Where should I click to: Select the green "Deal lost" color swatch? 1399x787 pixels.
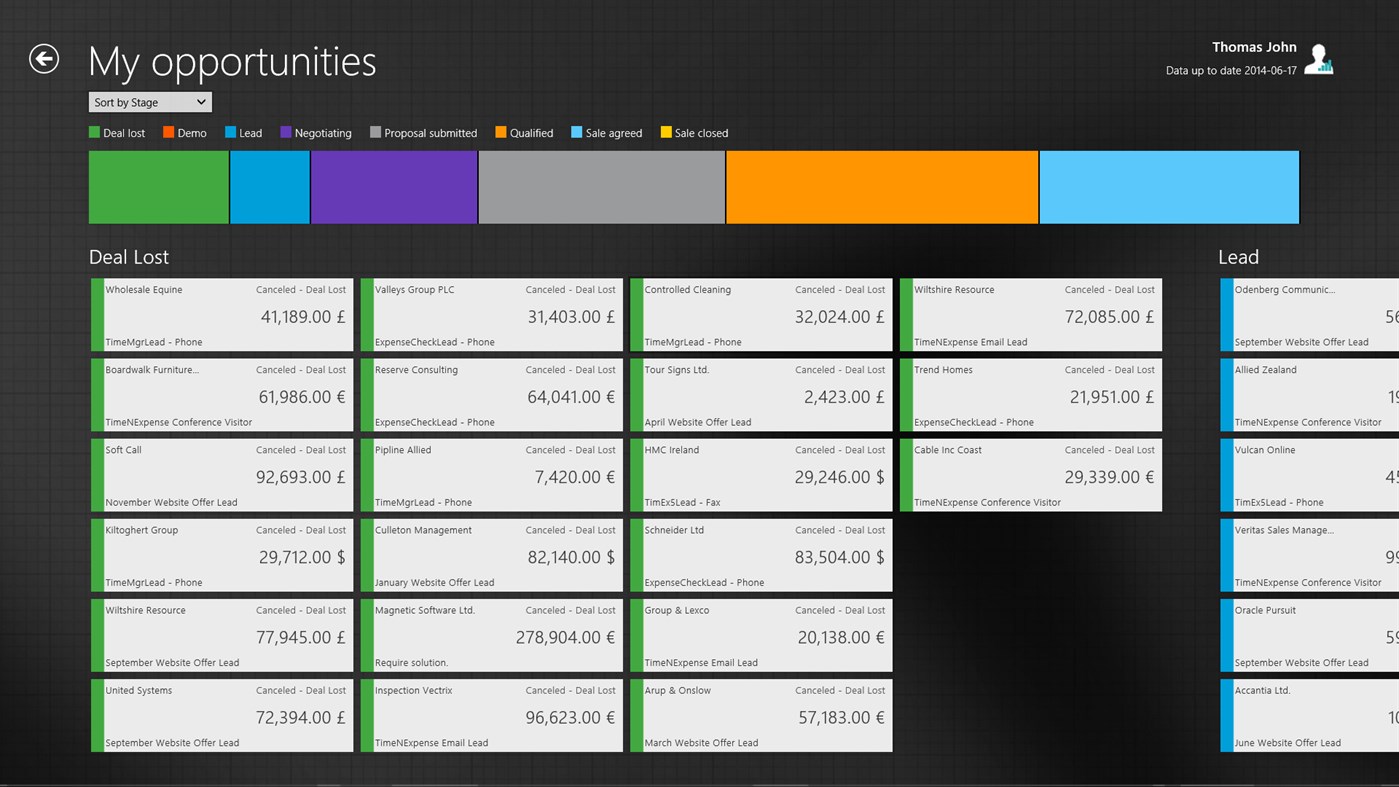tap(94, 132)
